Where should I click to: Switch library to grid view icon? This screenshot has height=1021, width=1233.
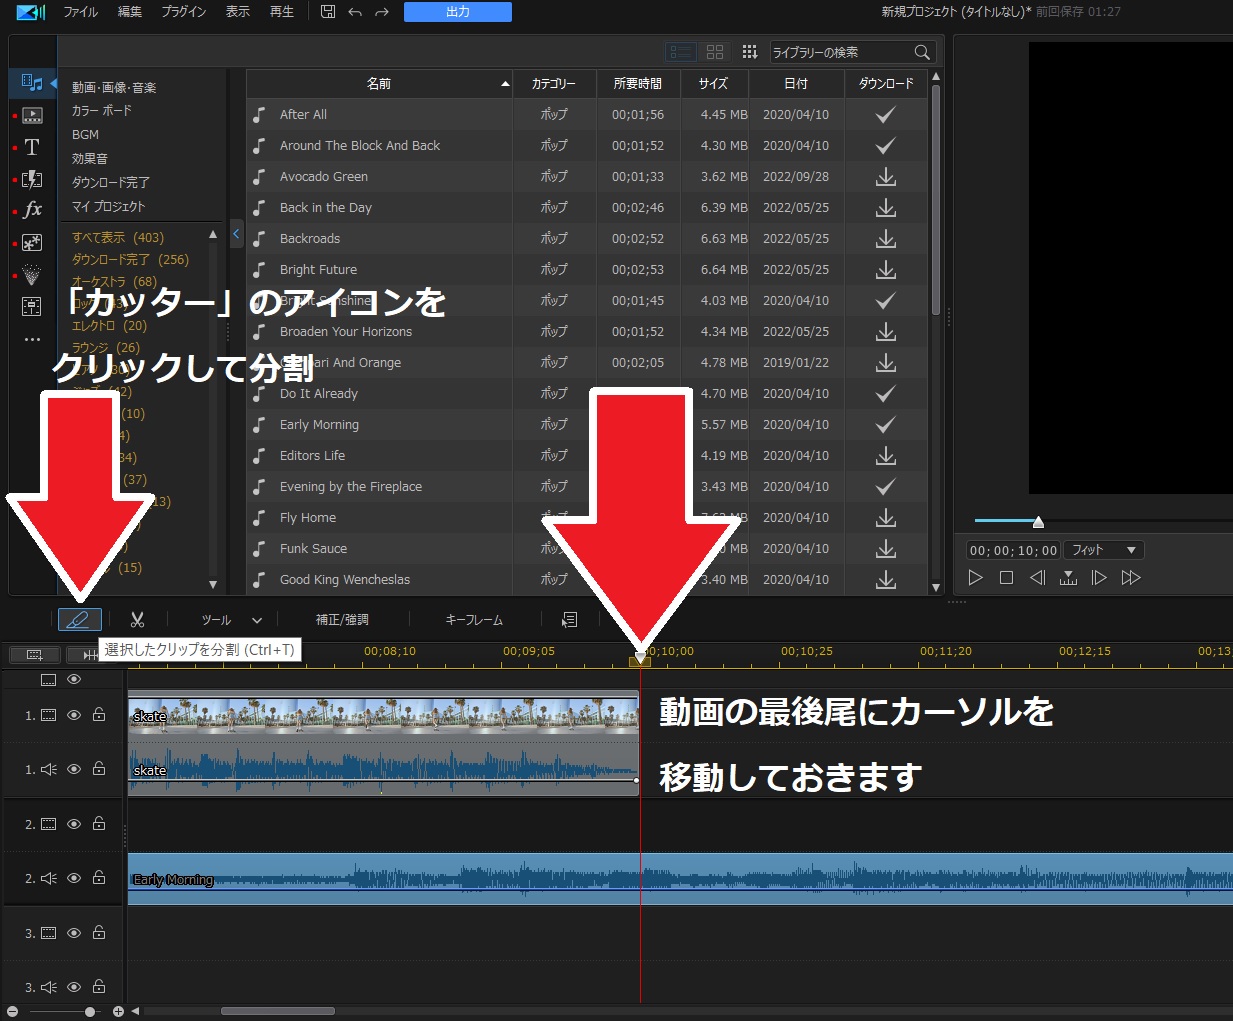715,52
